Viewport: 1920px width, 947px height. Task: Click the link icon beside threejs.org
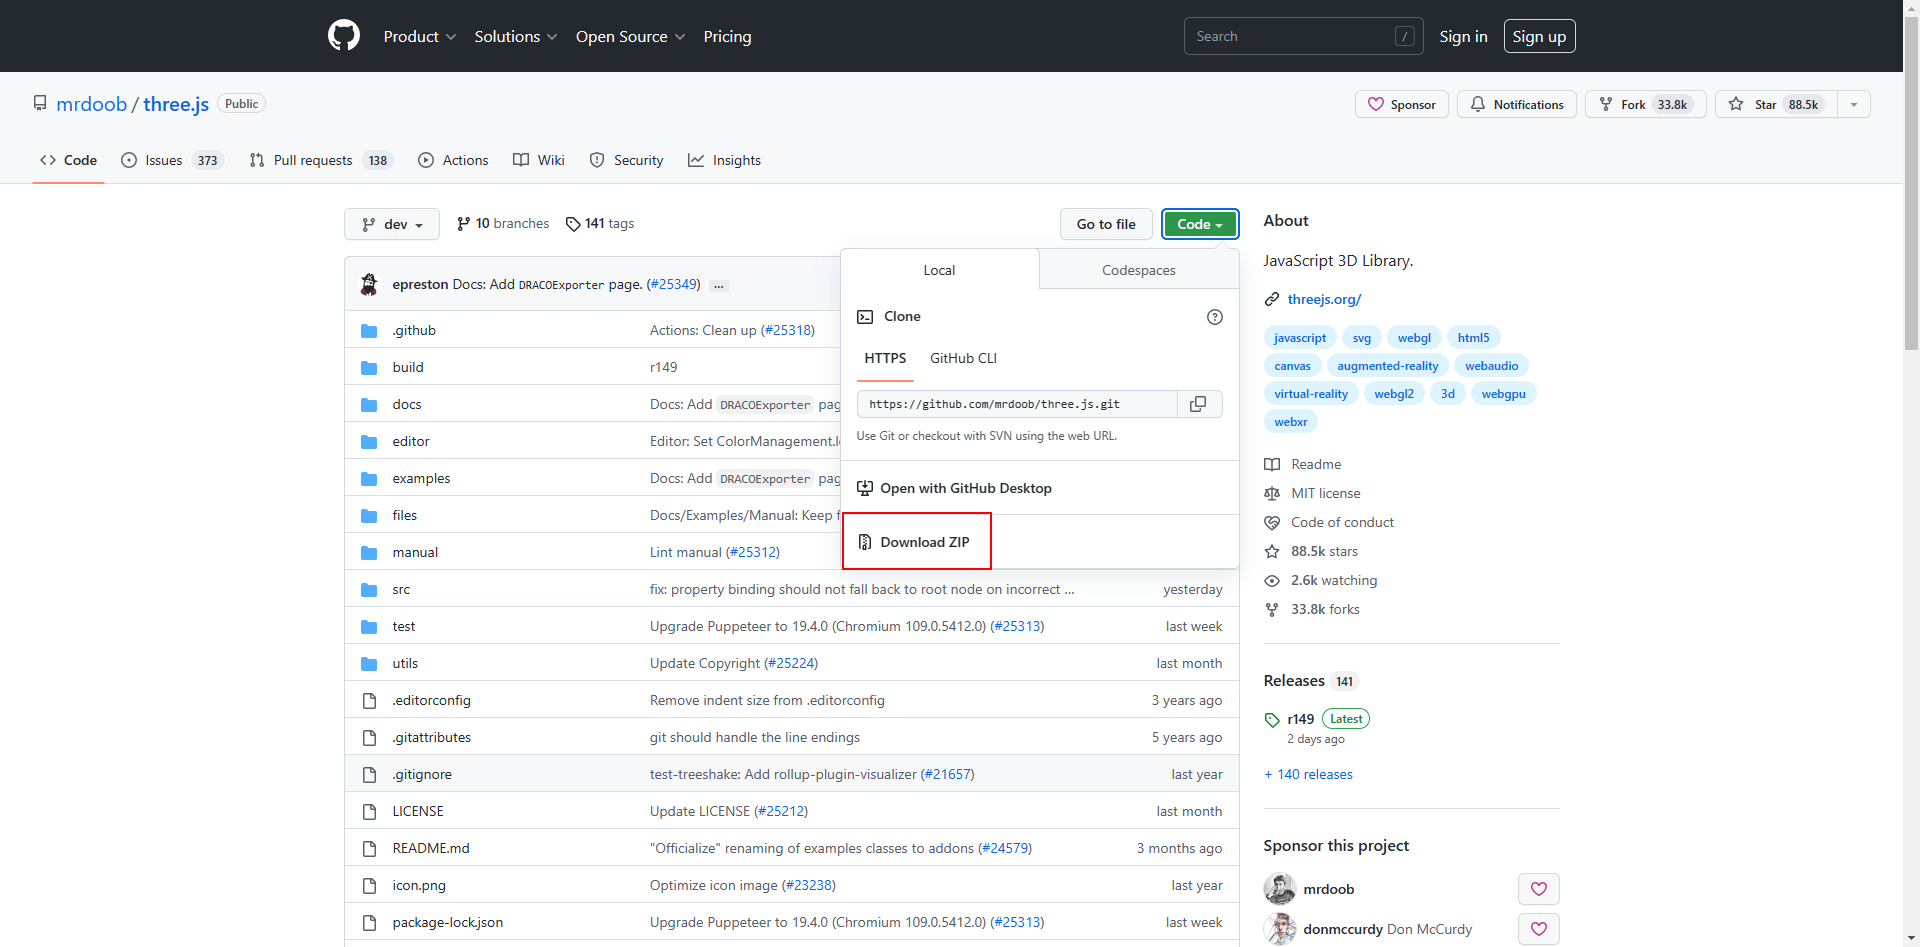pyautogui.click(x=1272, y=299)
